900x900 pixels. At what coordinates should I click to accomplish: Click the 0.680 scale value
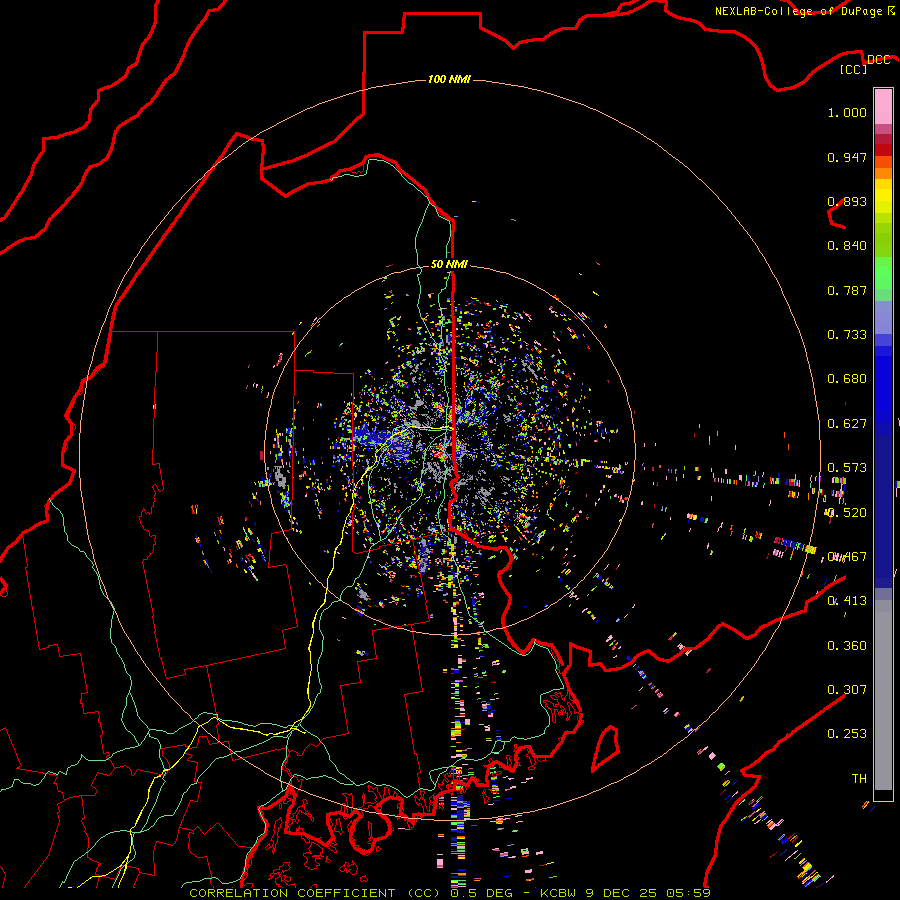coord(847,379)
